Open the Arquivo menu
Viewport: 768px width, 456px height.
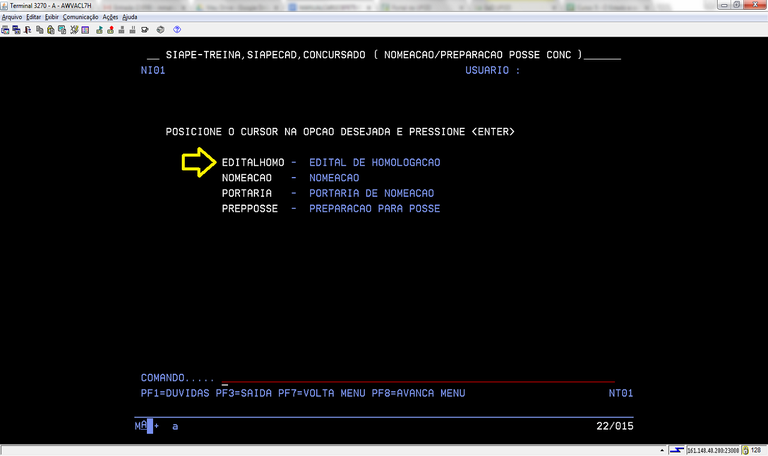pyautogui.click(x=12, y=17)
